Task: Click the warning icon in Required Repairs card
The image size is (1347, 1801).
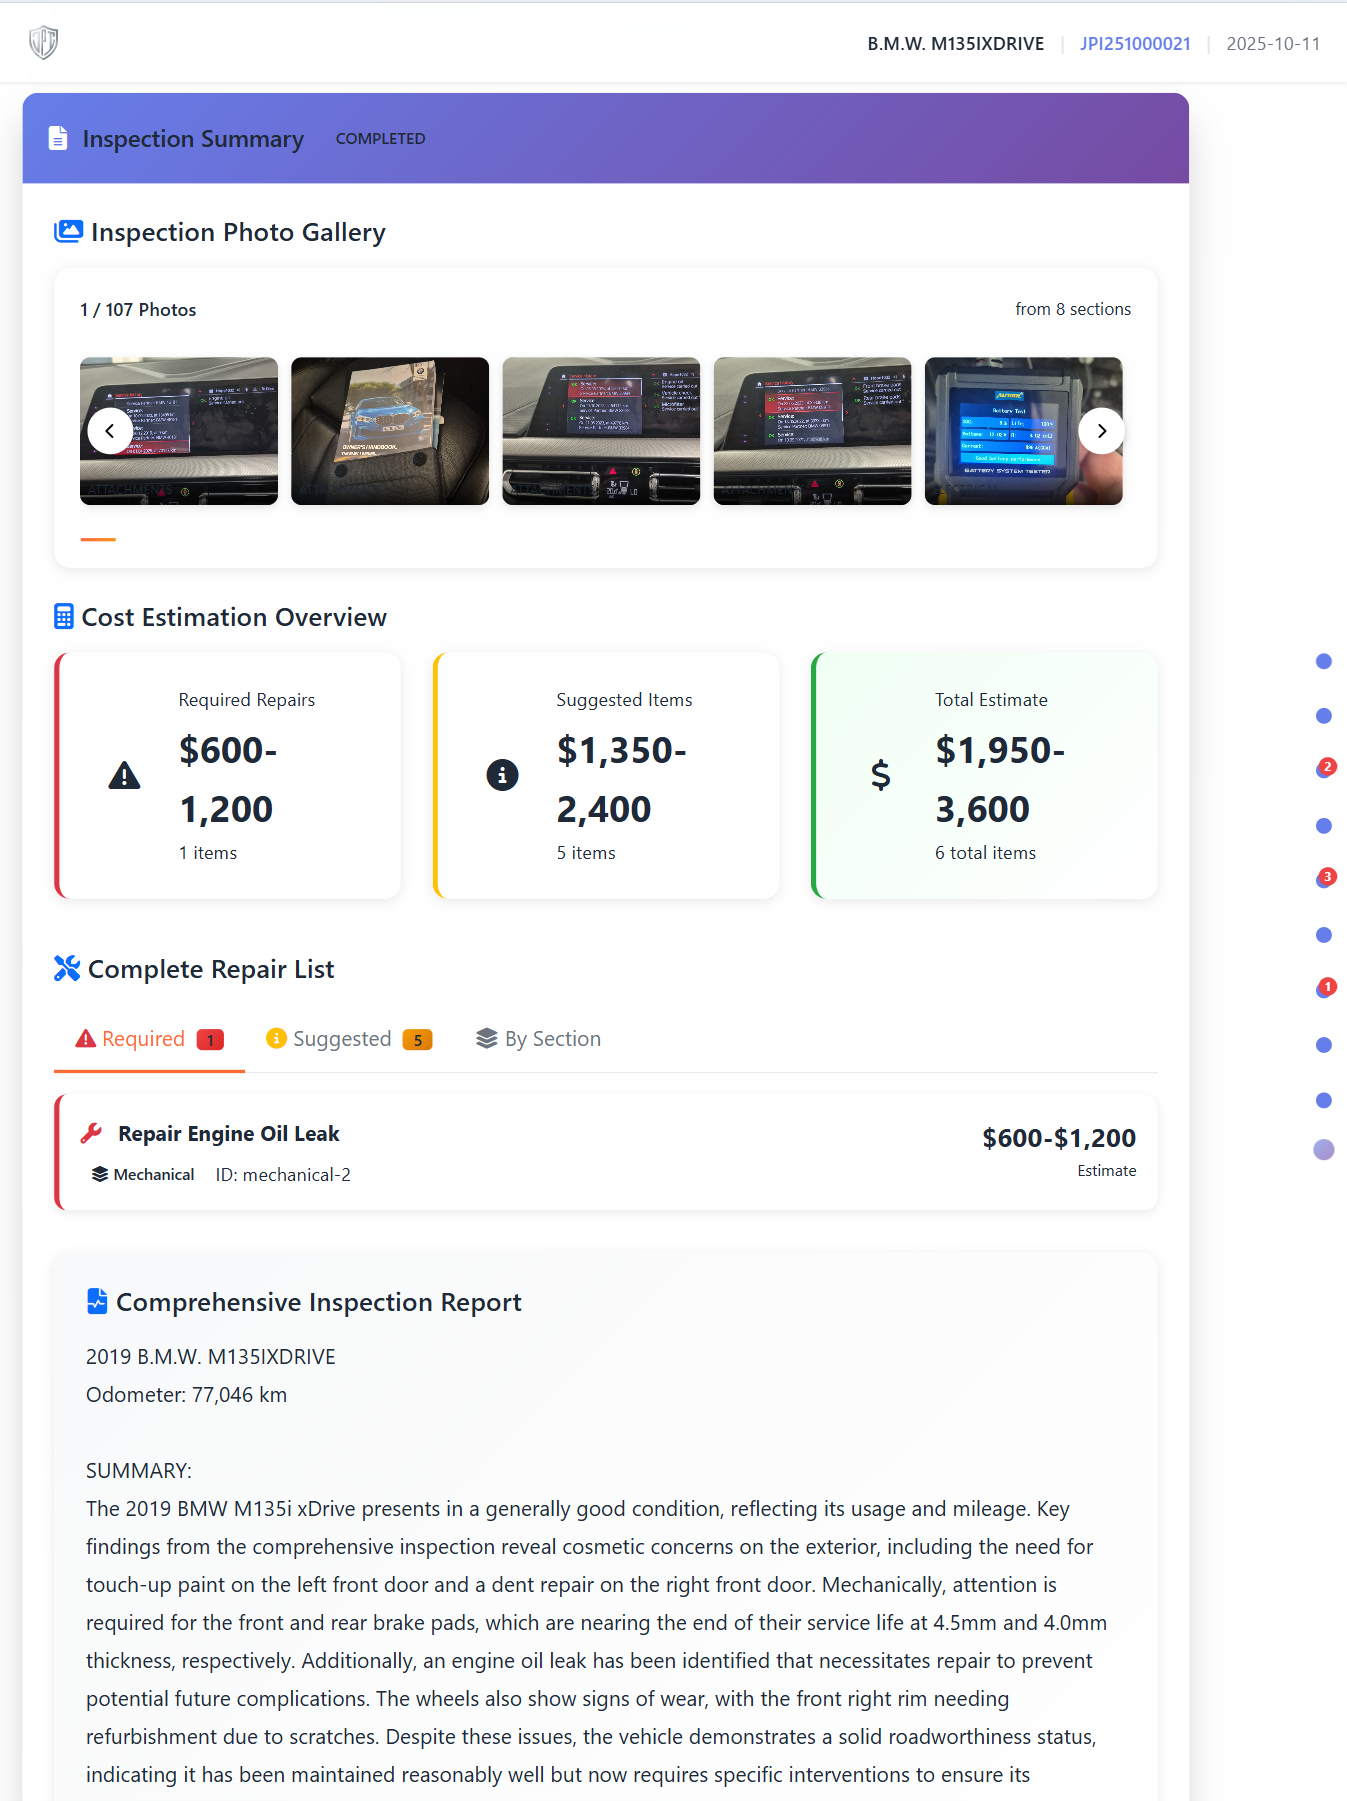Action: (124, 775)
